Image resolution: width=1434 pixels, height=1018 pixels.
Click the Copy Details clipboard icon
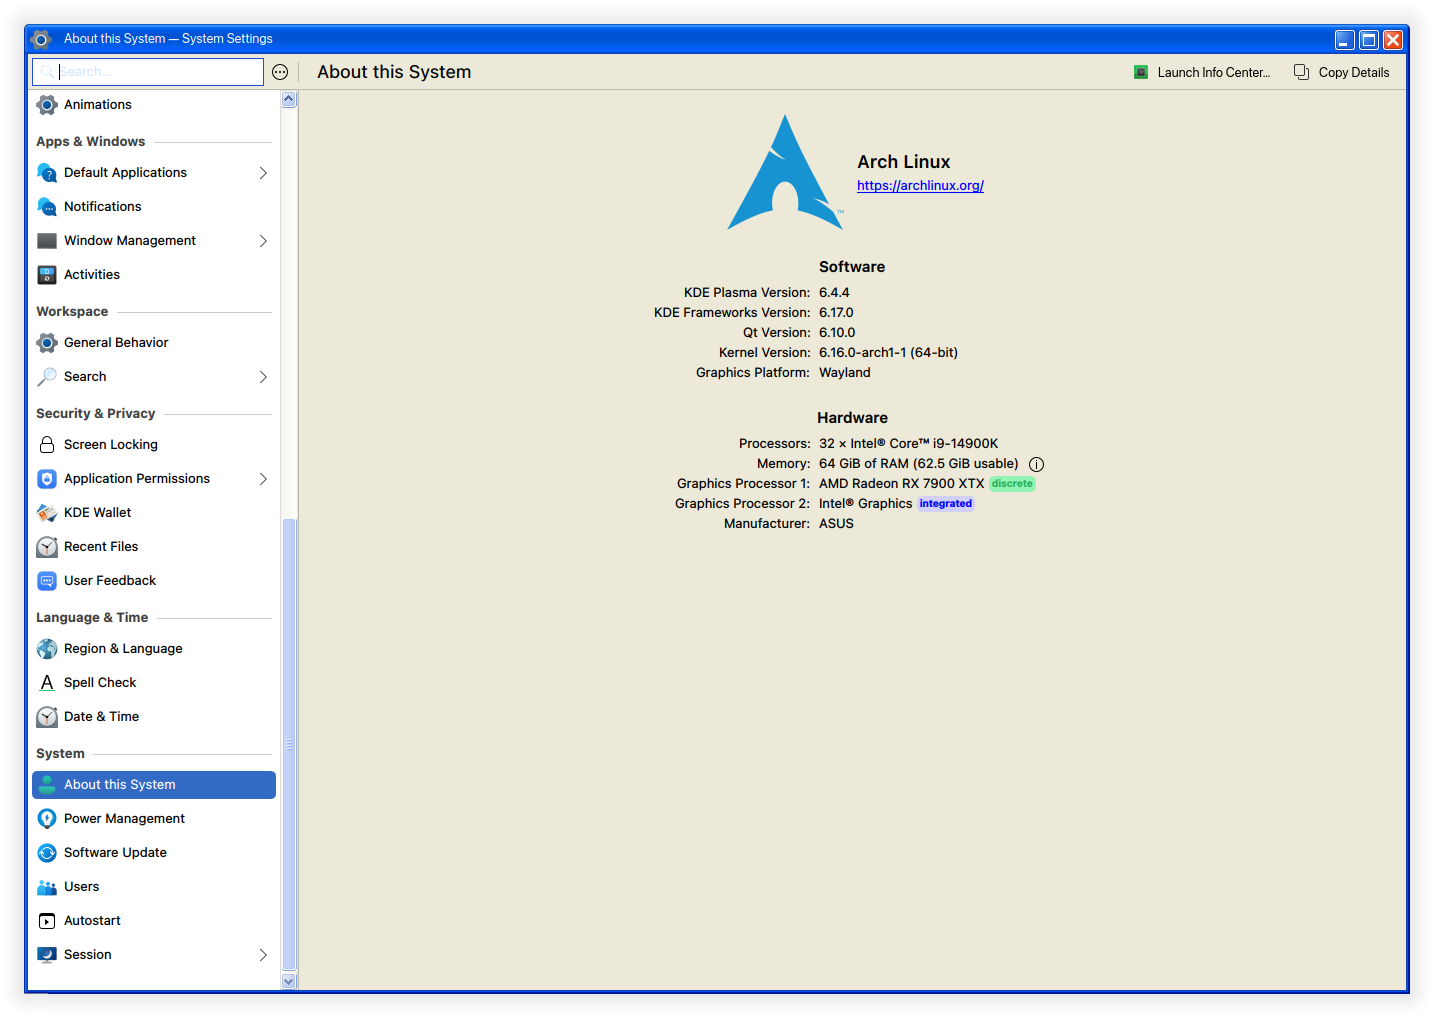[1302, 72]
